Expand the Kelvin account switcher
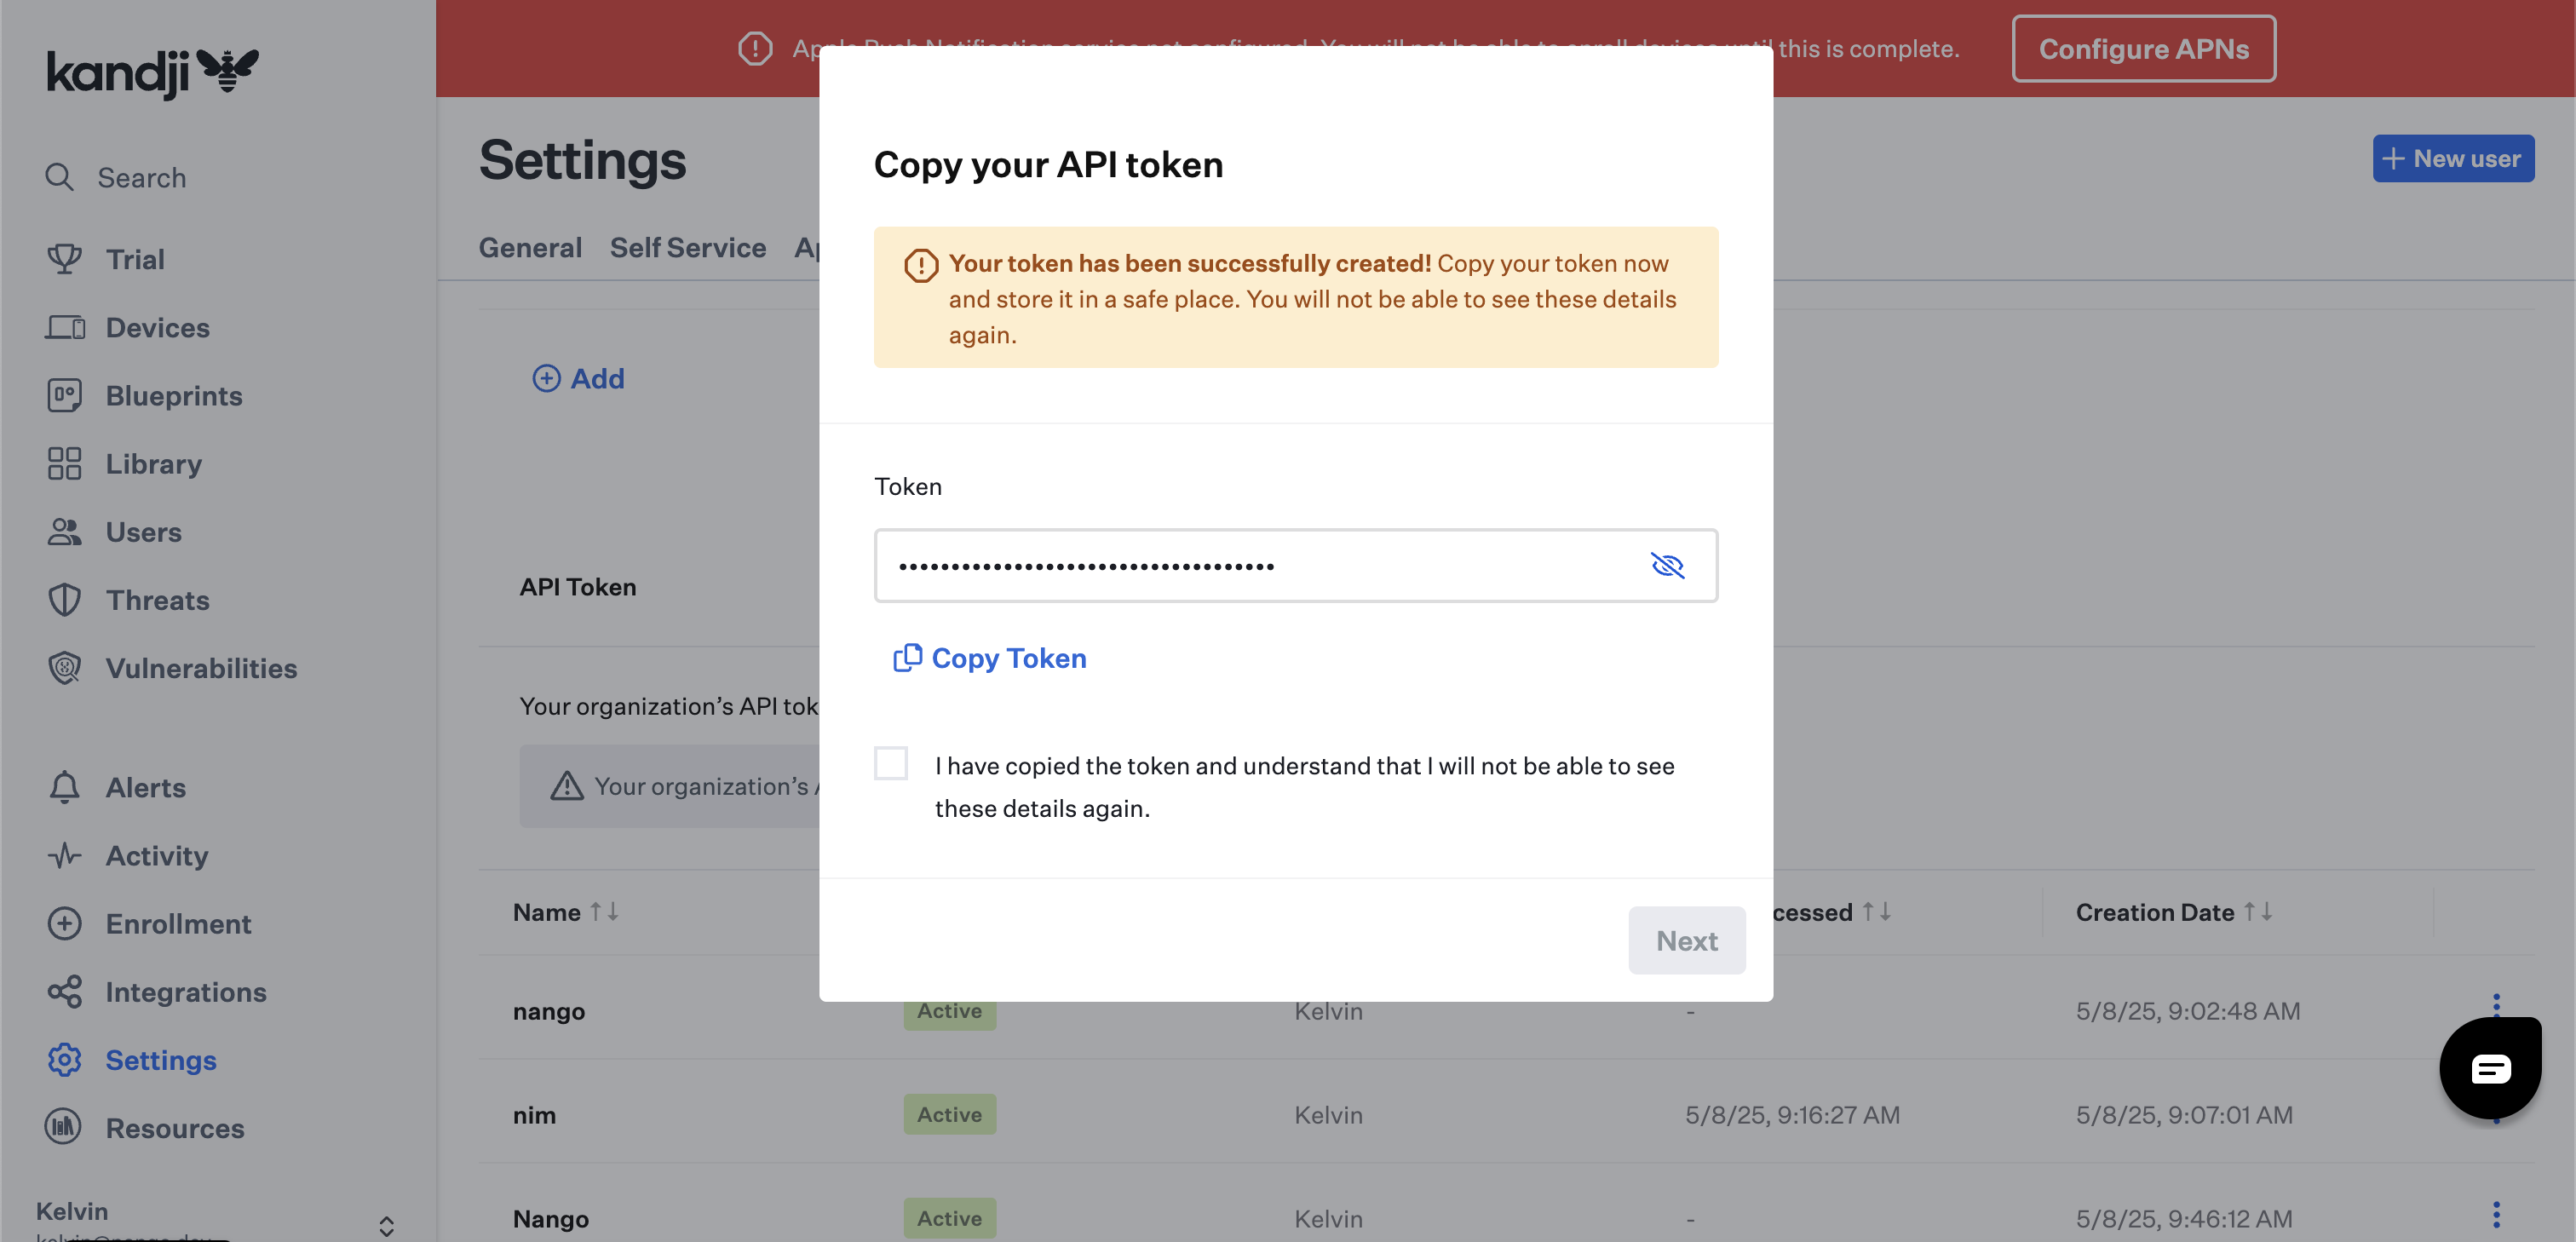This screenshot has height=1242, width=2576. (386, 1225)
